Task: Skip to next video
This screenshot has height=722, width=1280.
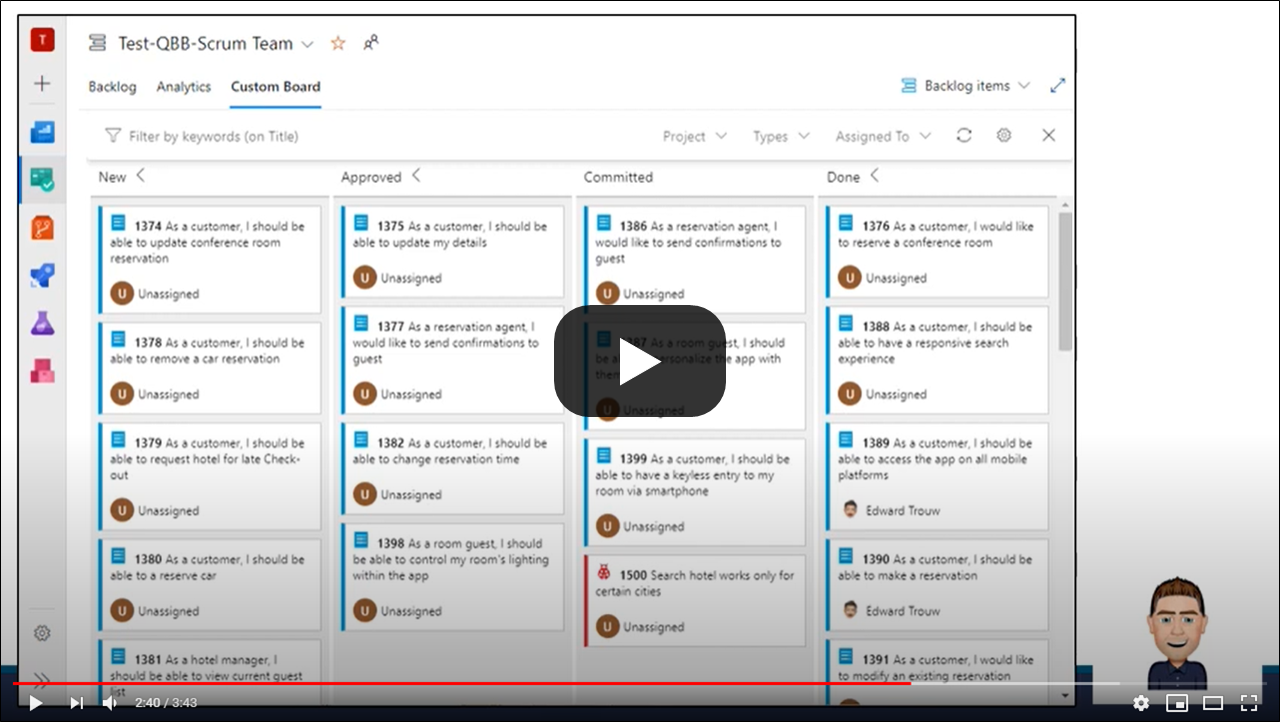Action: 76,703
